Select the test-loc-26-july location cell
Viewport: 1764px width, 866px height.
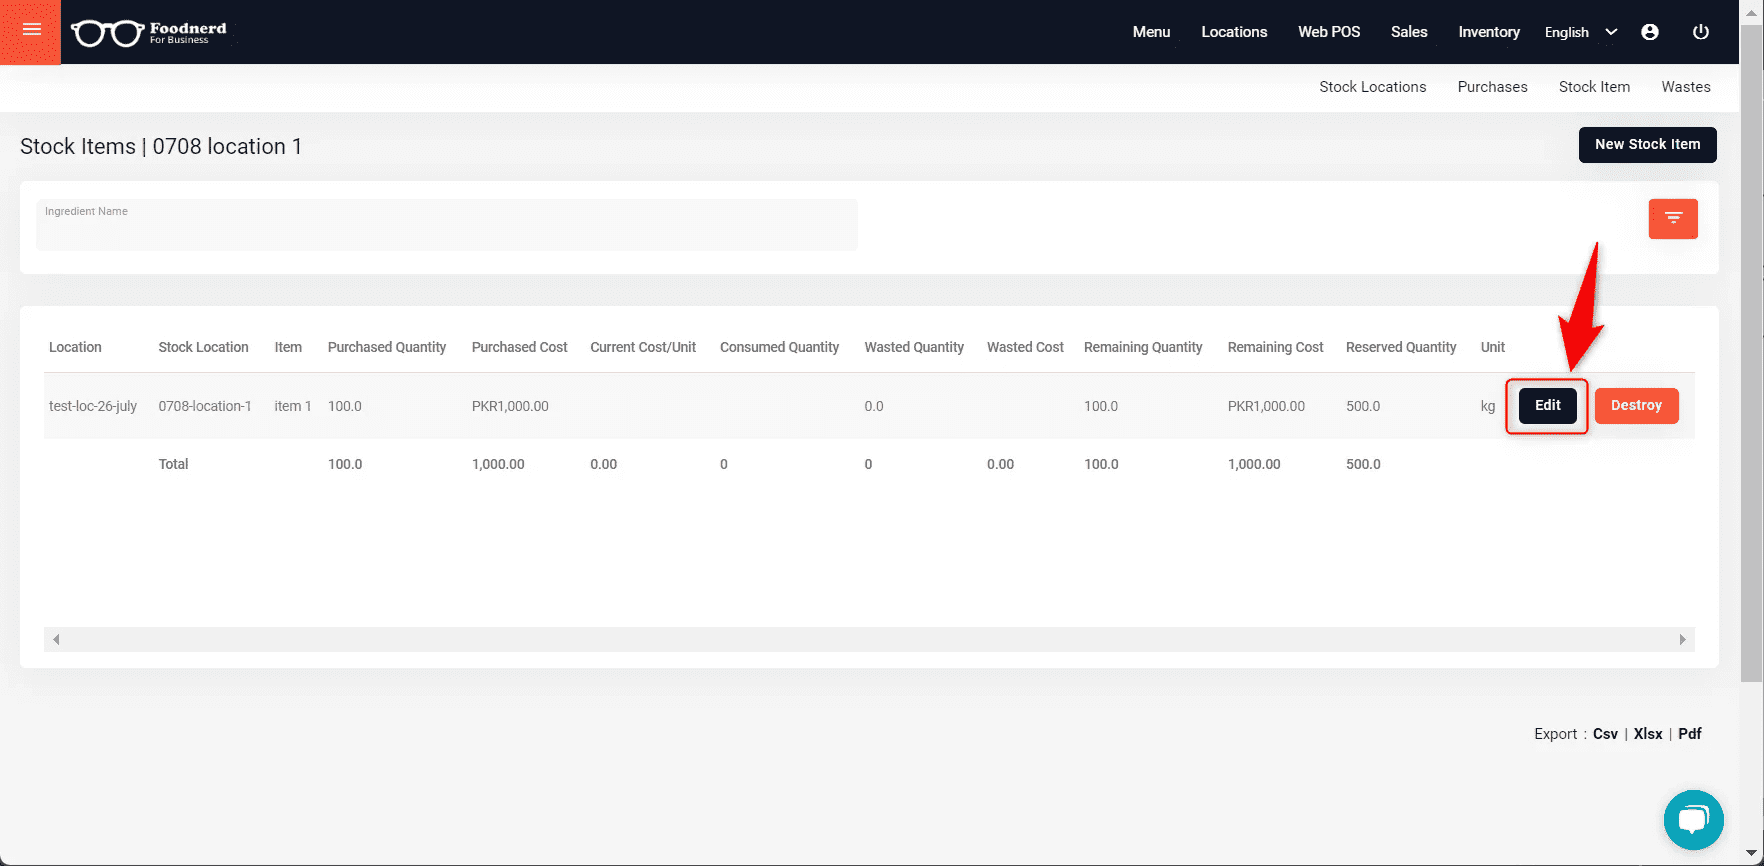tap(93, 406)
